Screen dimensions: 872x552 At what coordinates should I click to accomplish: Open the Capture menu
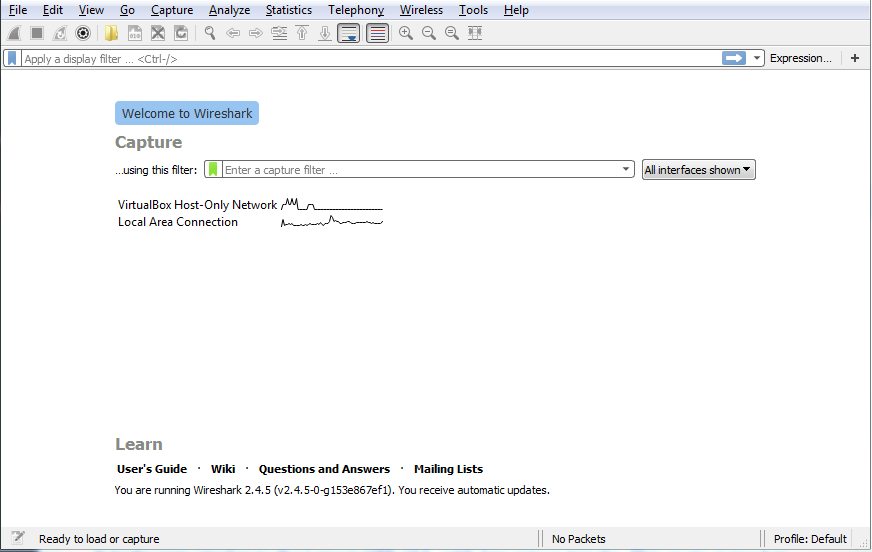(172, 10)
